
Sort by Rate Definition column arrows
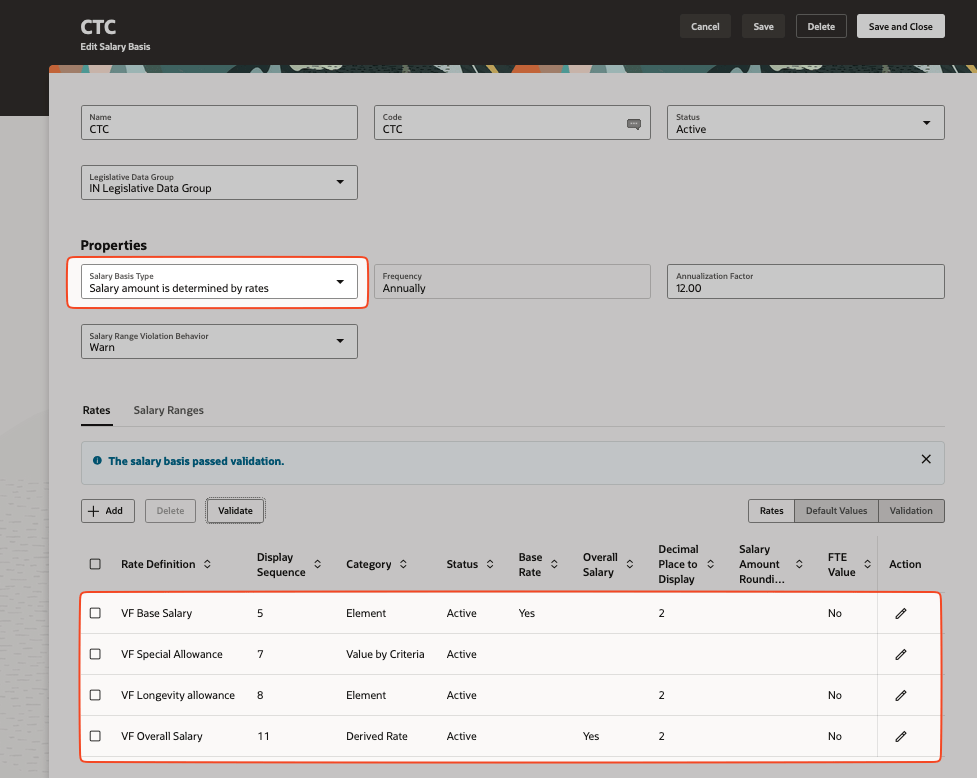(x=207, y=564)
